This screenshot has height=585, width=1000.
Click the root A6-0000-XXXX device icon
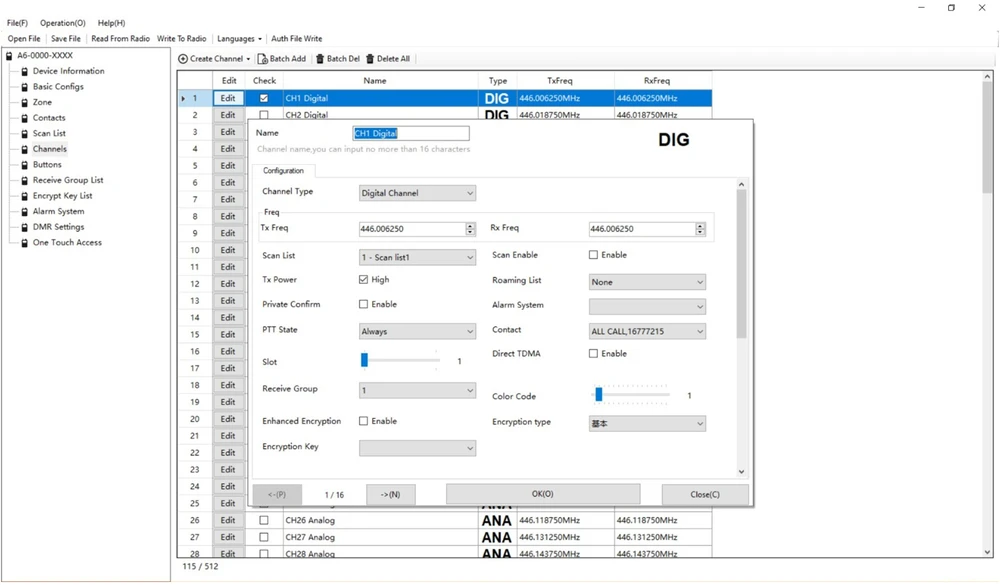[x=10, y=56]
